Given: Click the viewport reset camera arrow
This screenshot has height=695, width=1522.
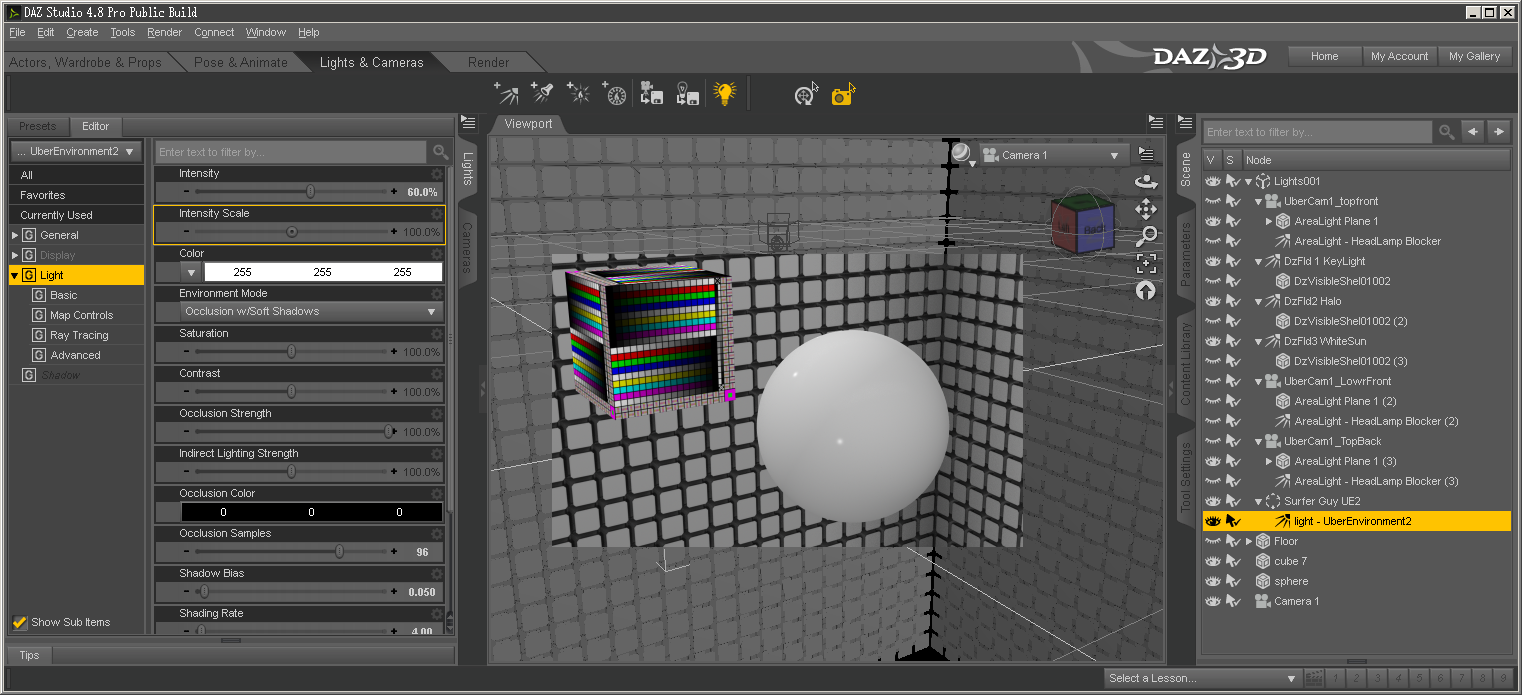Looking at the screenshot, I should pos(1146,290).
